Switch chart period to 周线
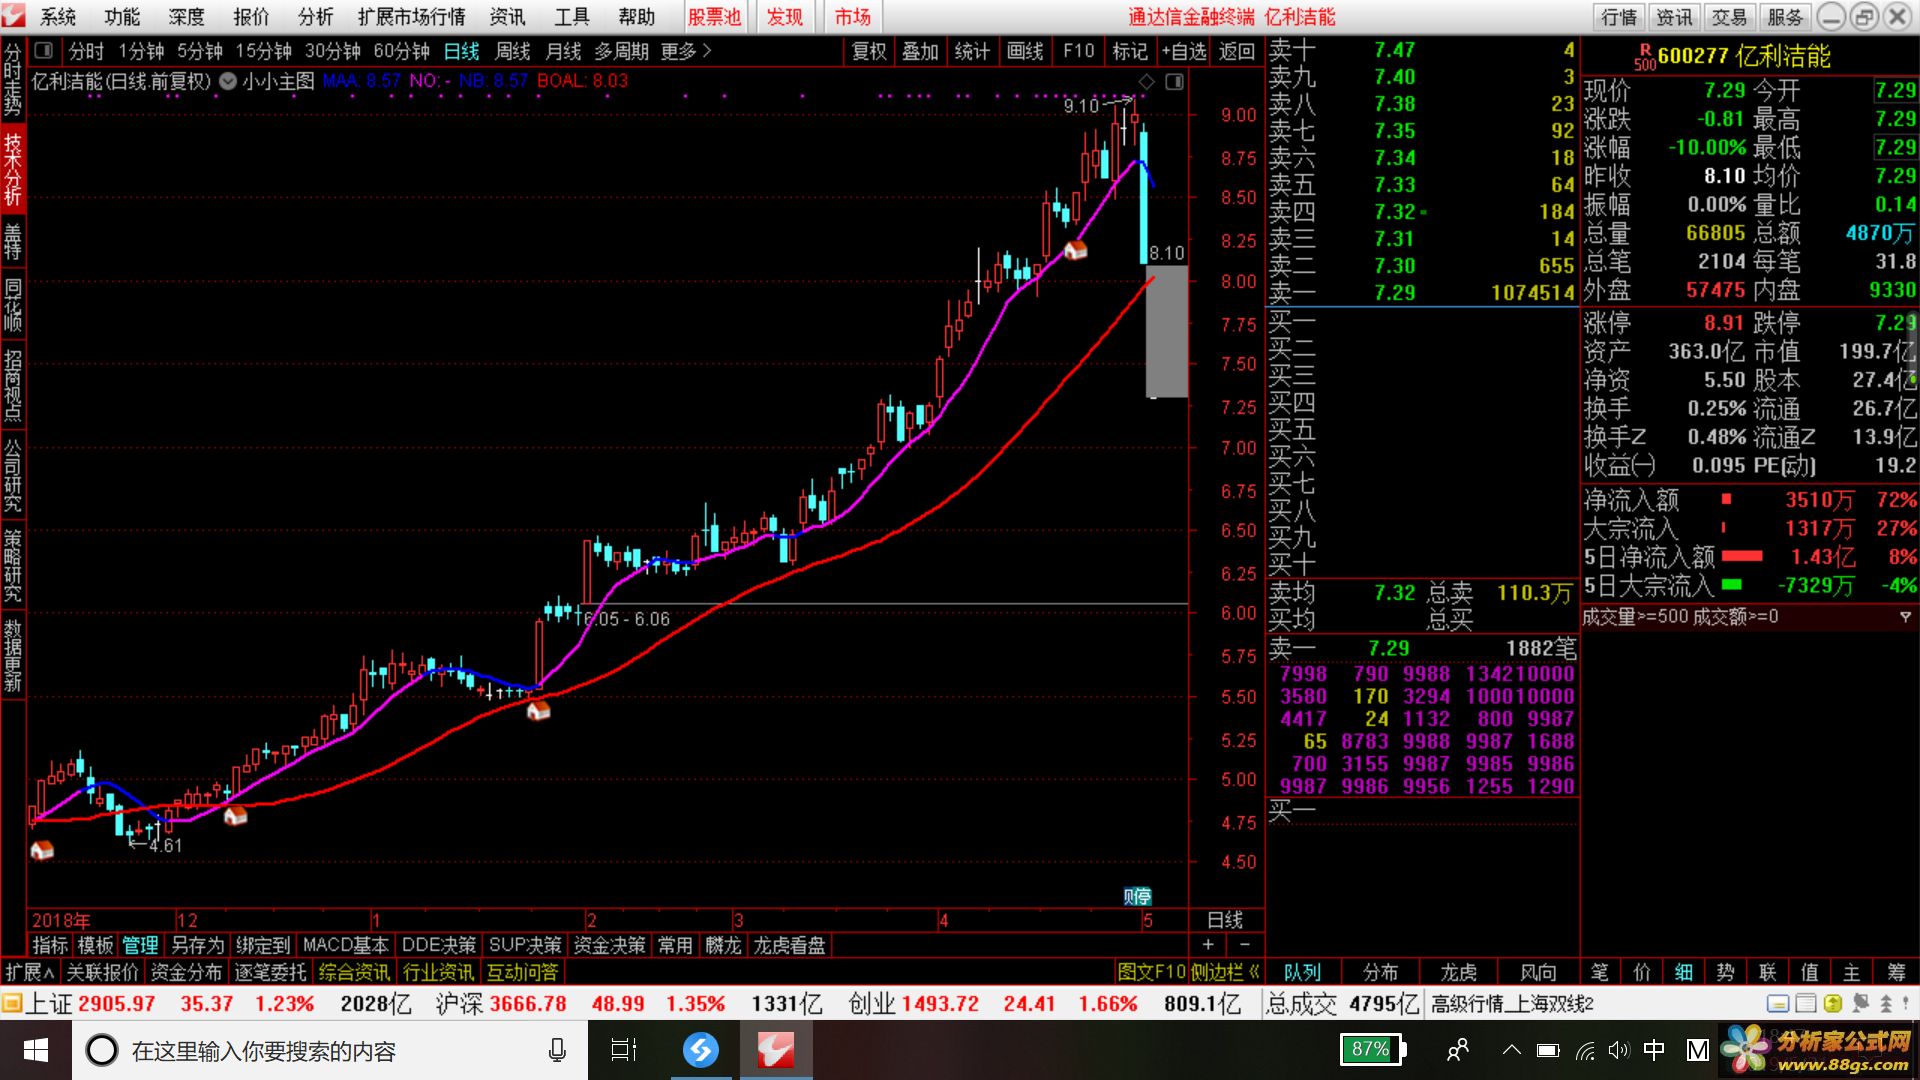This screenshot has width=1920, height=1080. click(512, 51)
